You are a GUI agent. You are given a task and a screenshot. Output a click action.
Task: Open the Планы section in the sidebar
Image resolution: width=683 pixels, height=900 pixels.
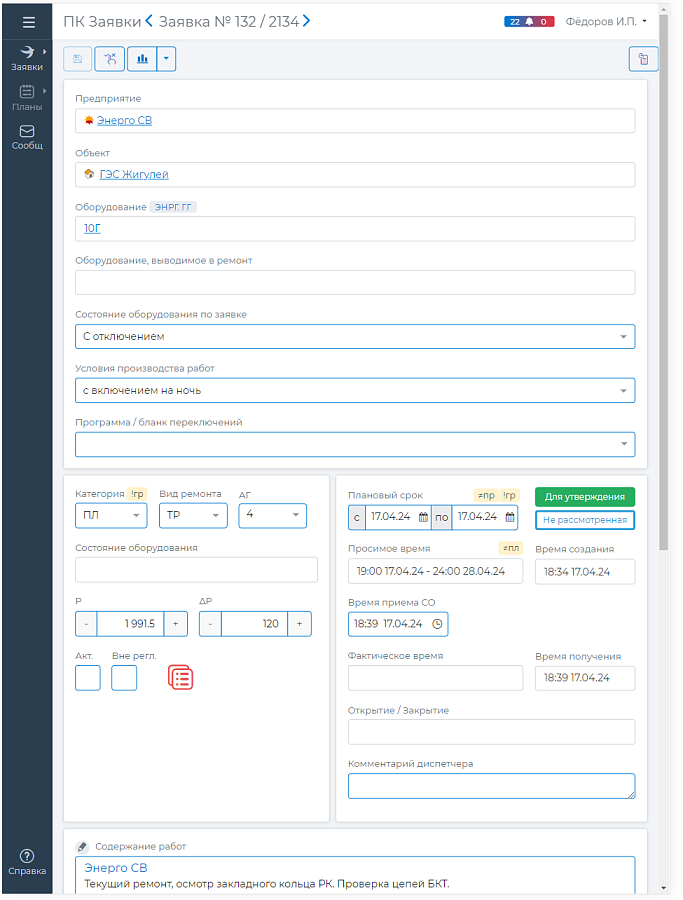click(x=27, y=98)
